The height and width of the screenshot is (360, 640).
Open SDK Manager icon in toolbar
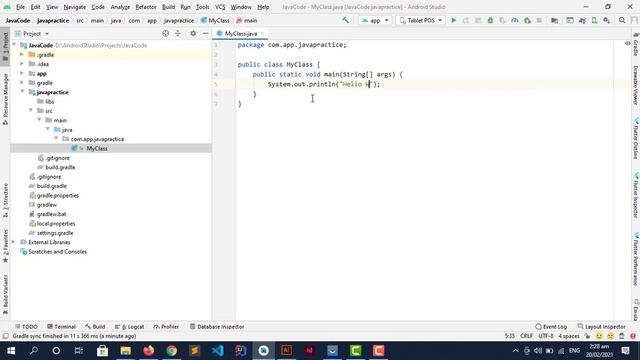tap(607, 20)
